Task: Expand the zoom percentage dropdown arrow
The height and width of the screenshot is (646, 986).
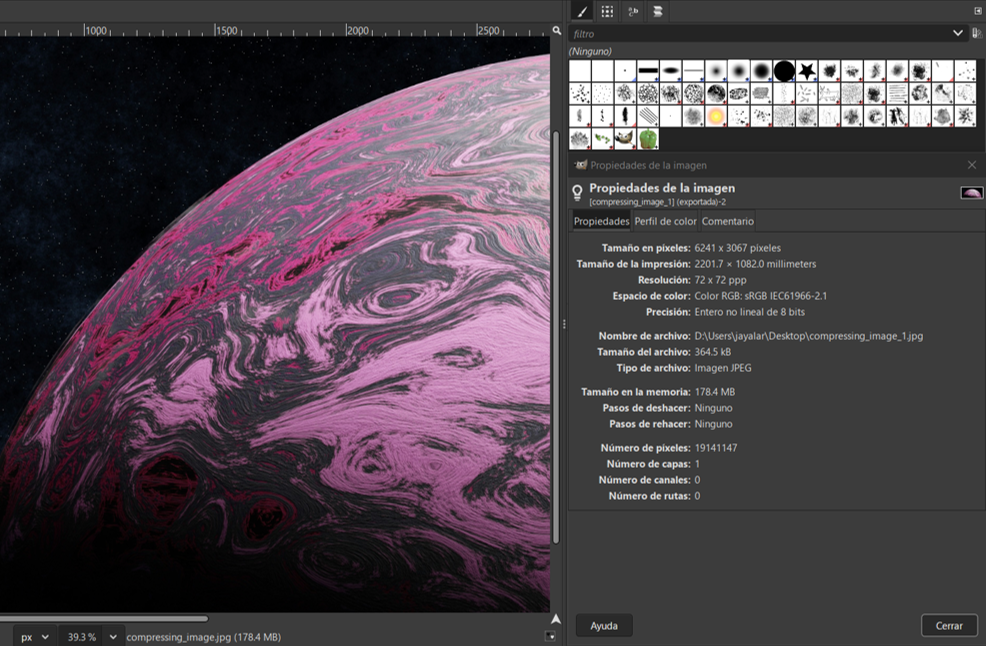Action: pyautogui.click(x=113, y=637)
